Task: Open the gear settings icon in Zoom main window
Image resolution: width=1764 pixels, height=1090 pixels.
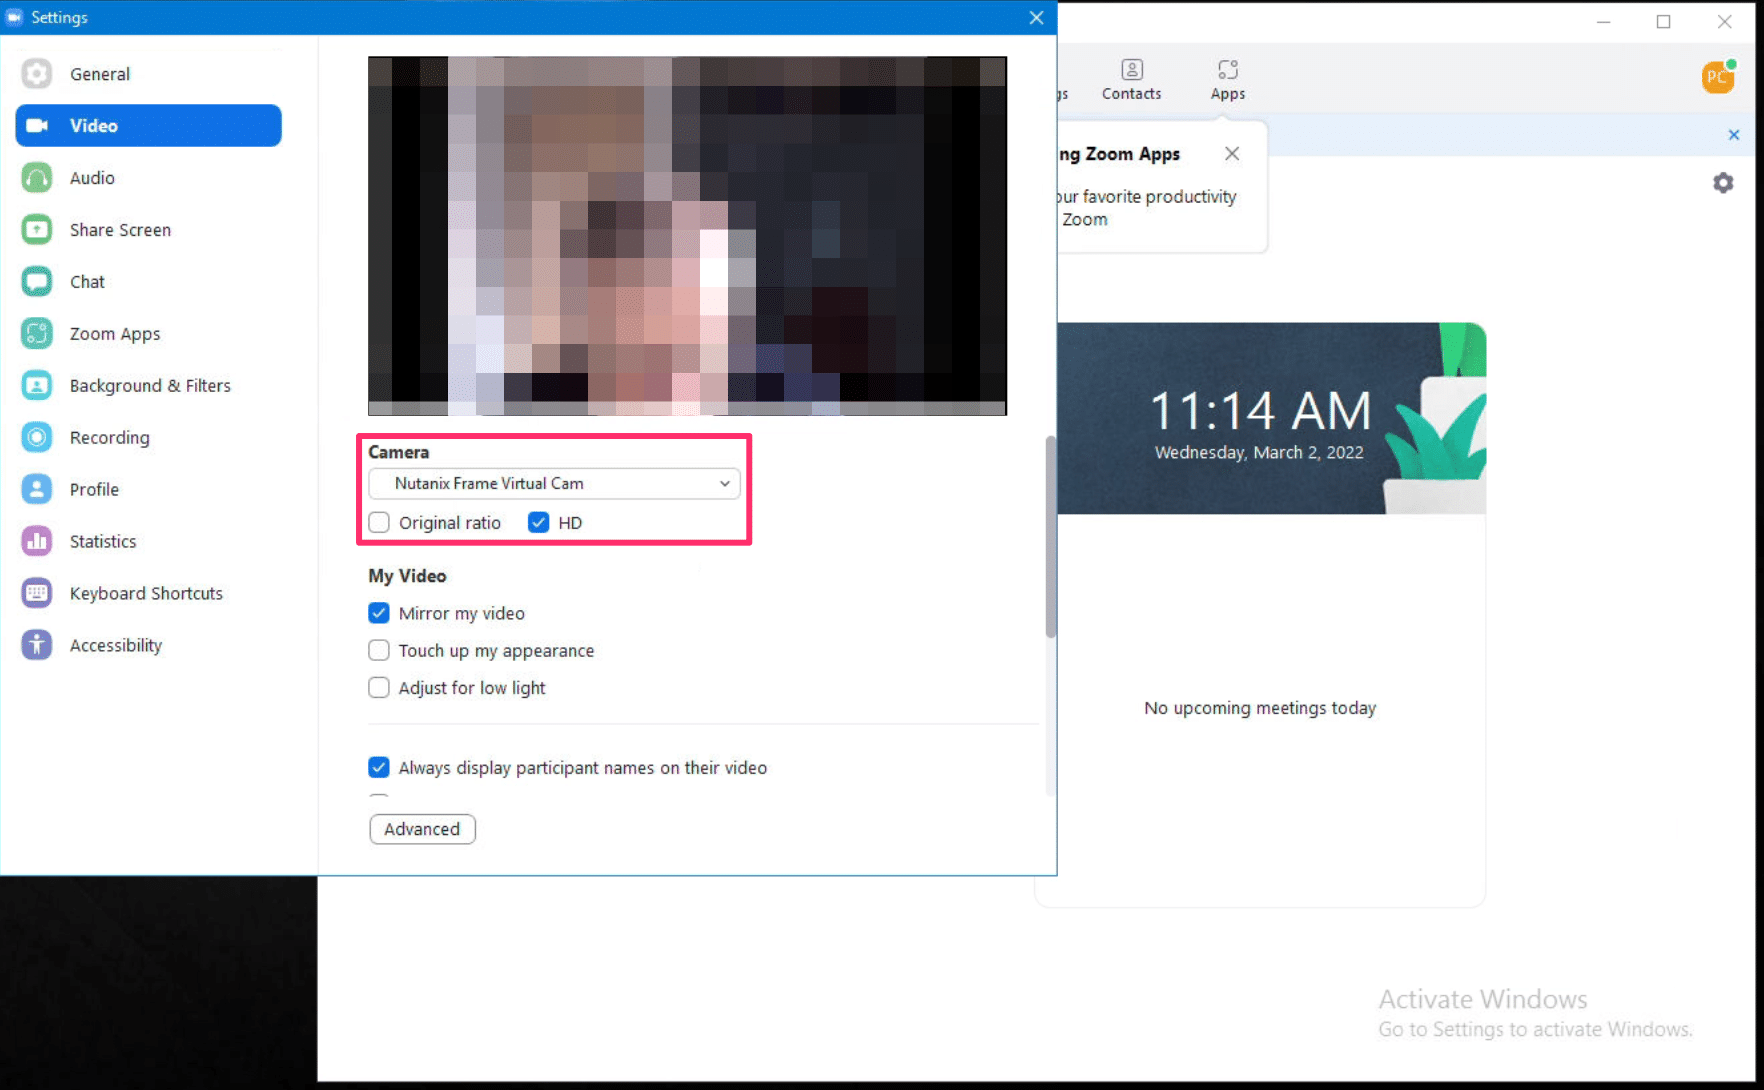Action: [1723, 183]
